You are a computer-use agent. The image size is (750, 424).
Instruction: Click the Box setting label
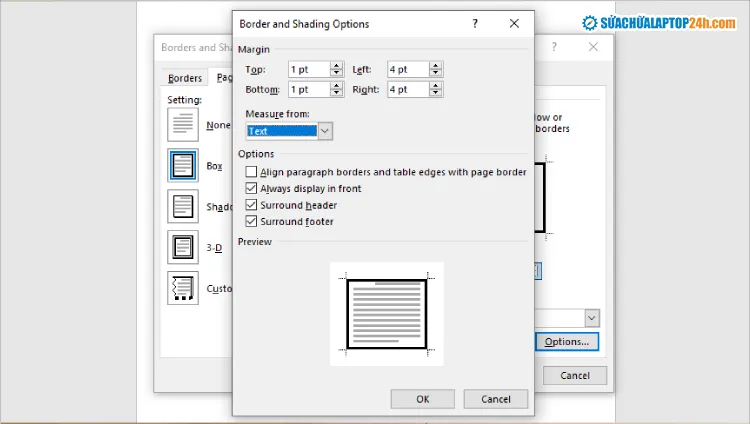[214, 166]
